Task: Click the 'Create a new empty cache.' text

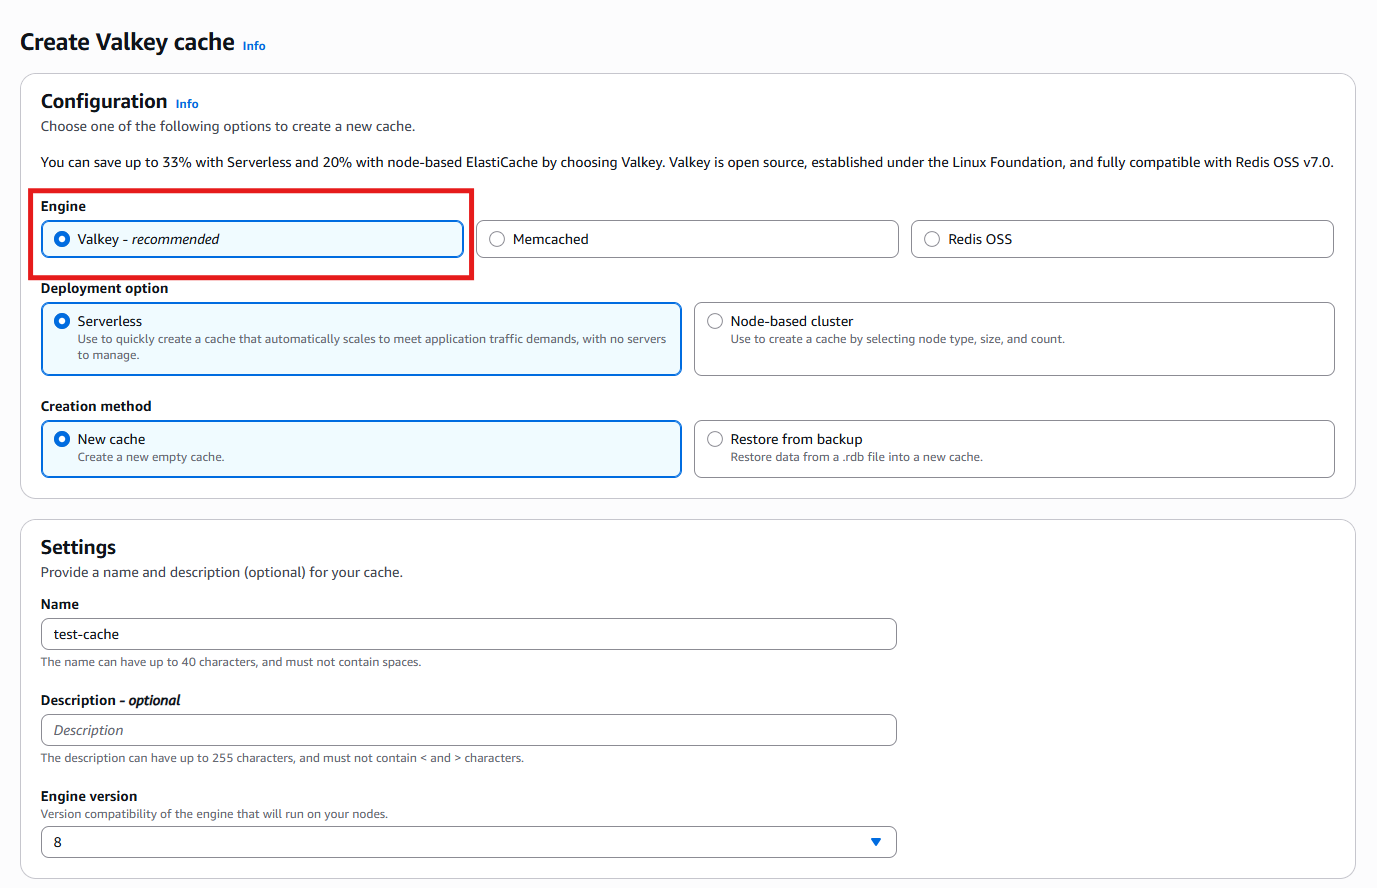Action: pos(151,457)
